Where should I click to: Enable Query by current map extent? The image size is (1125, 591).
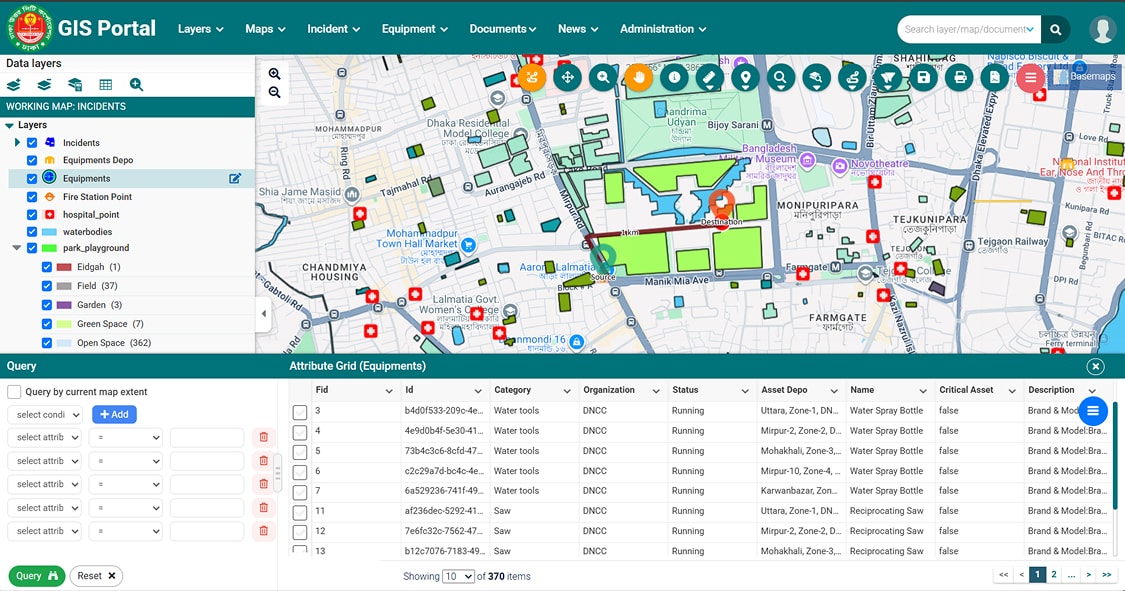point(15,392)
